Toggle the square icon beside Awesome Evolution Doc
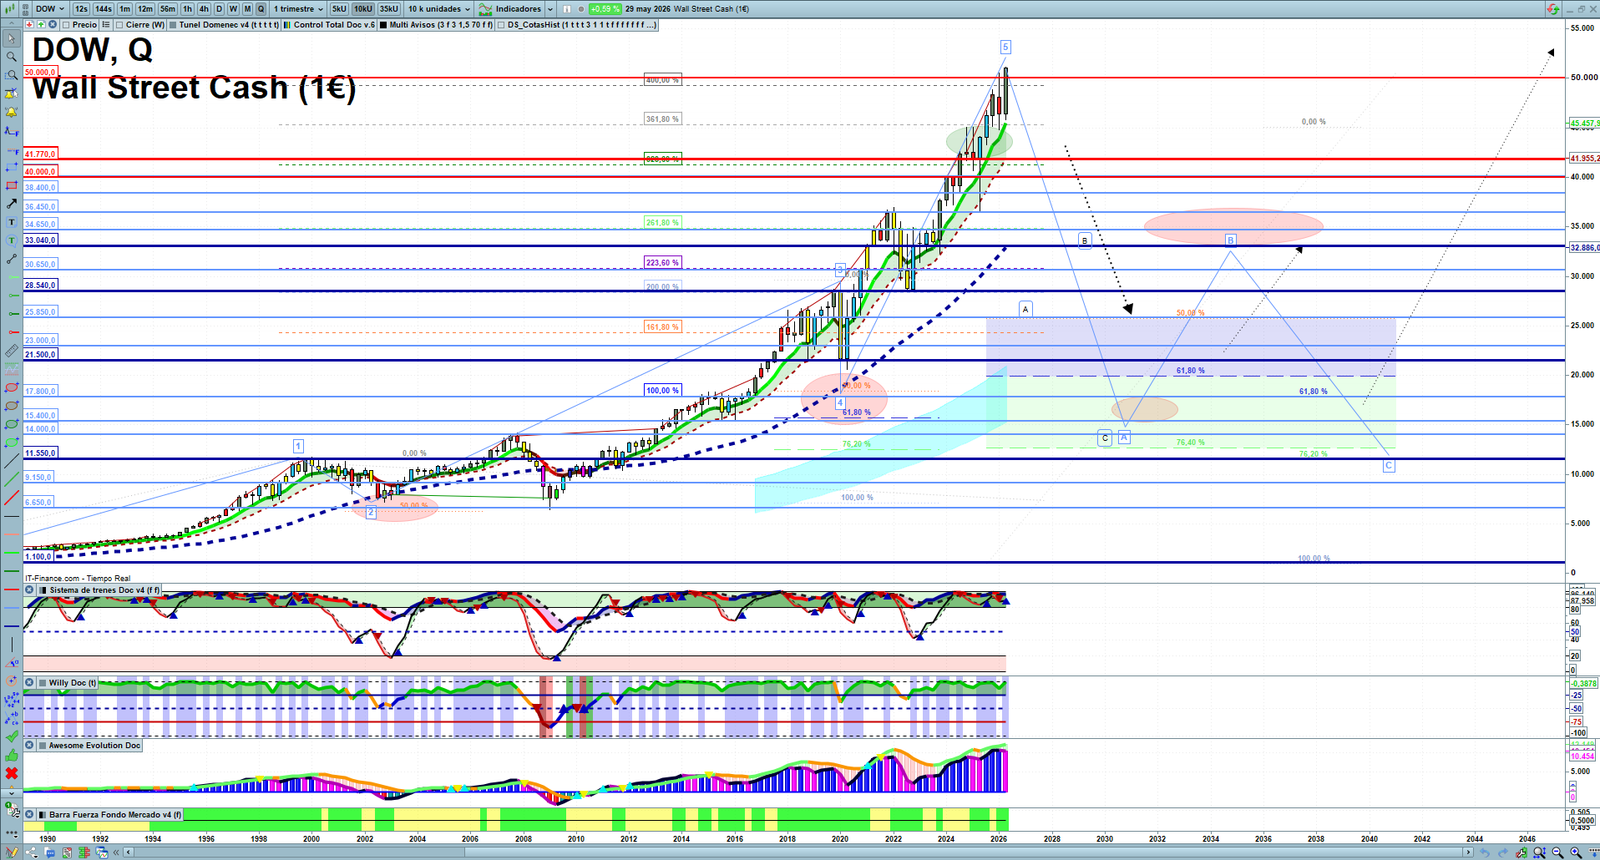1600x860 pixels. [42, 745]
